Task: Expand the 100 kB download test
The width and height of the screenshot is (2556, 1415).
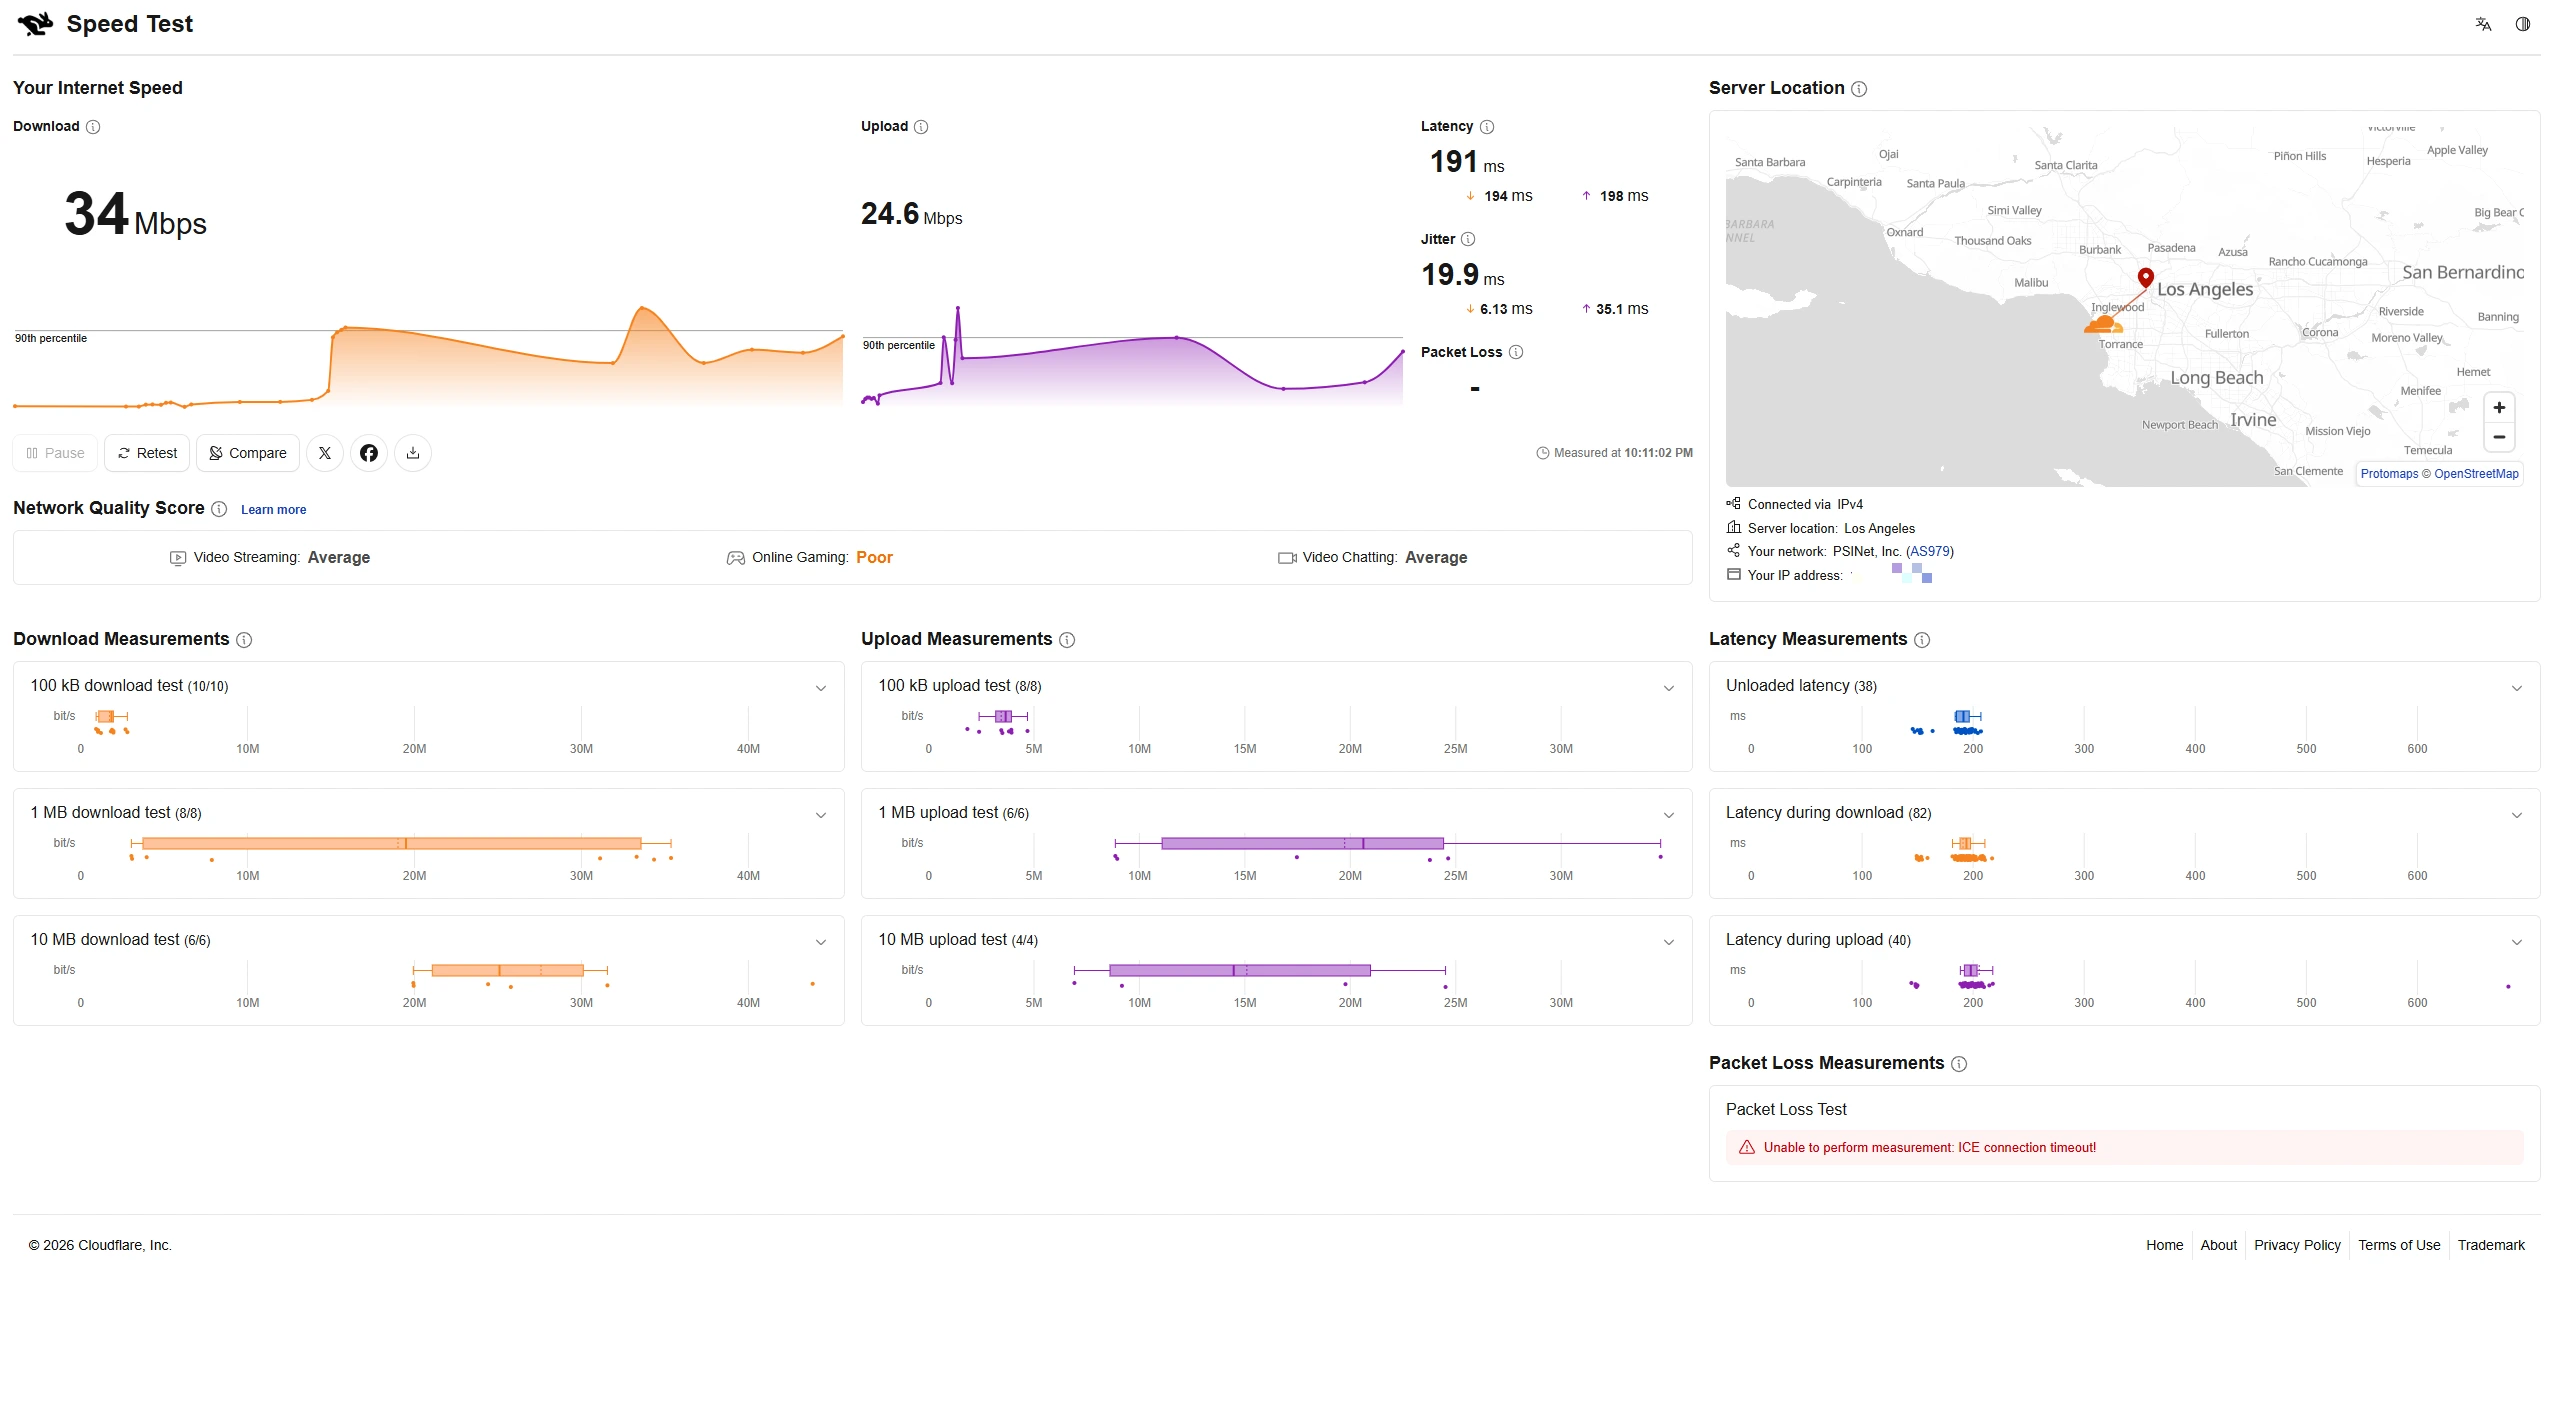Action: click(x=821, y=688)
